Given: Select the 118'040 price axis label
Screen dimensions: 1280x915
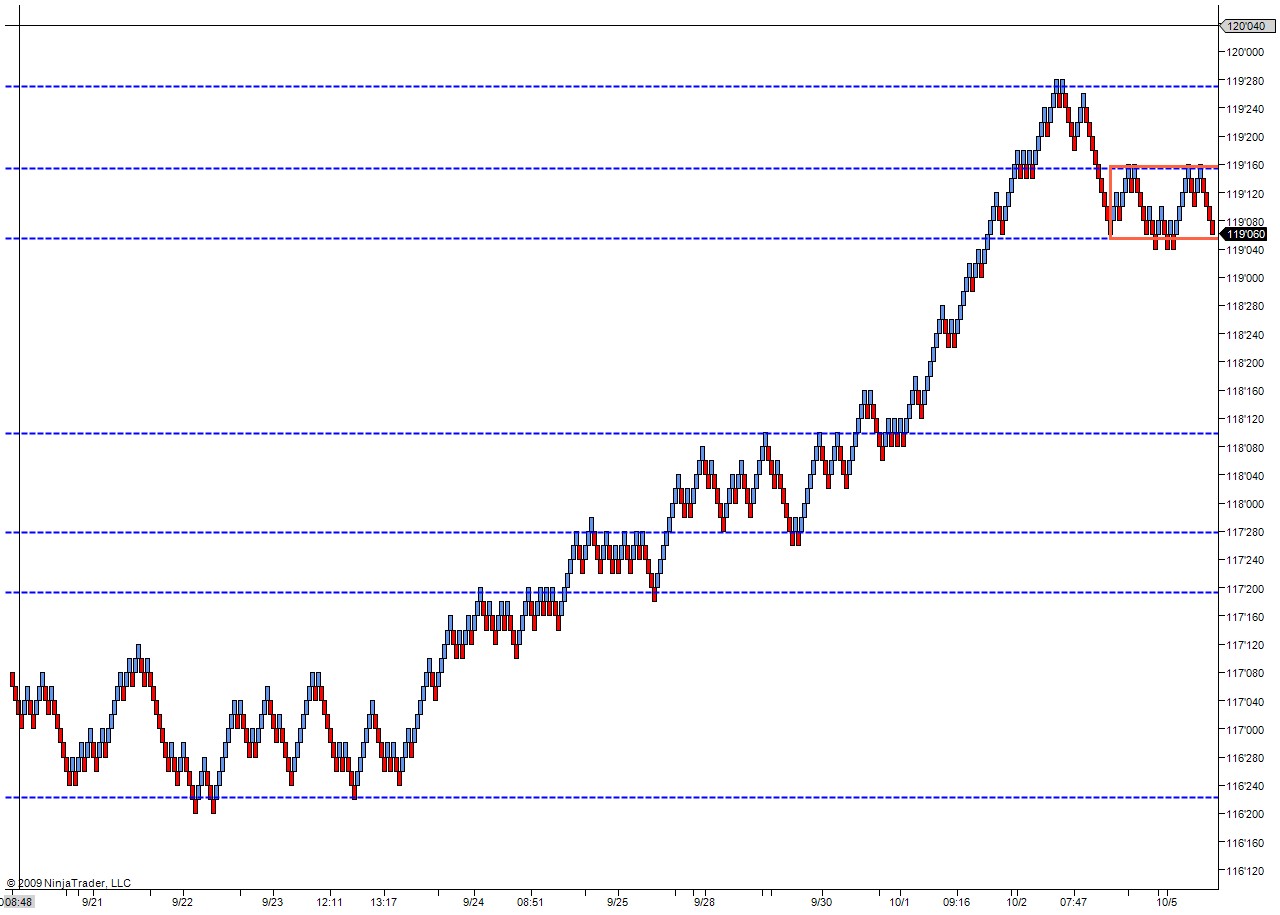Looking at the screenshot, I should tap(1247, 476).
